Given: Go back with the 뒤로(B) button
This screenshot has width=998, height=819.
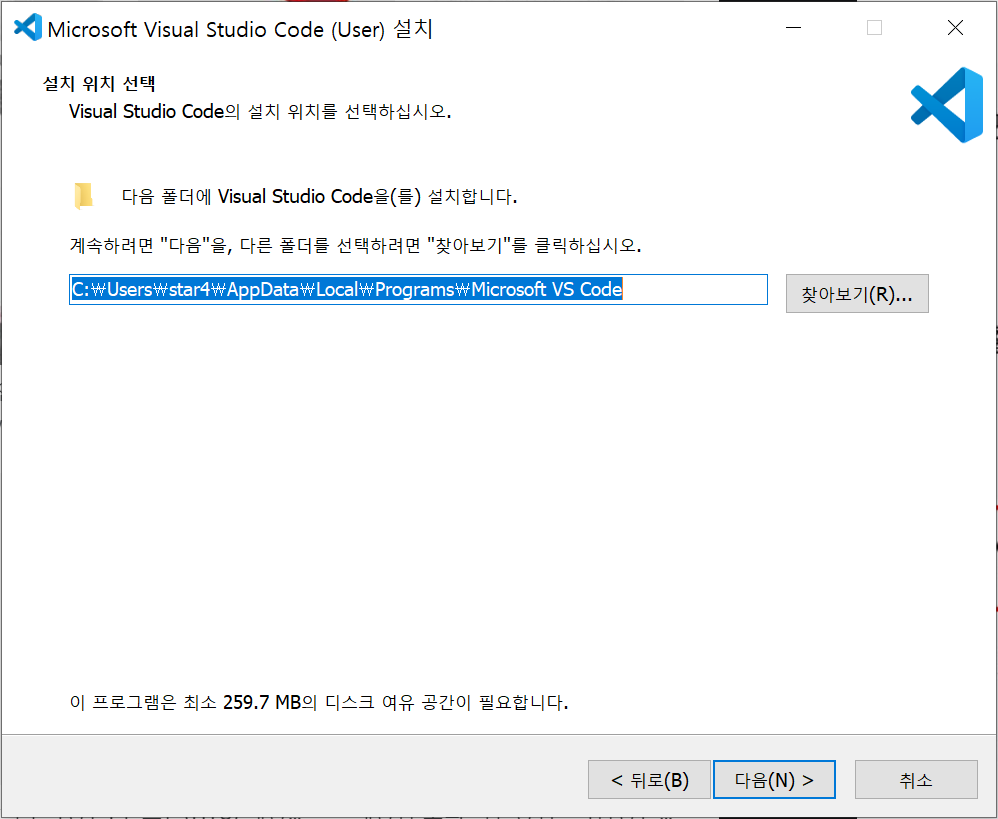Looking at the screenshot, I should (x=649, y=780).
